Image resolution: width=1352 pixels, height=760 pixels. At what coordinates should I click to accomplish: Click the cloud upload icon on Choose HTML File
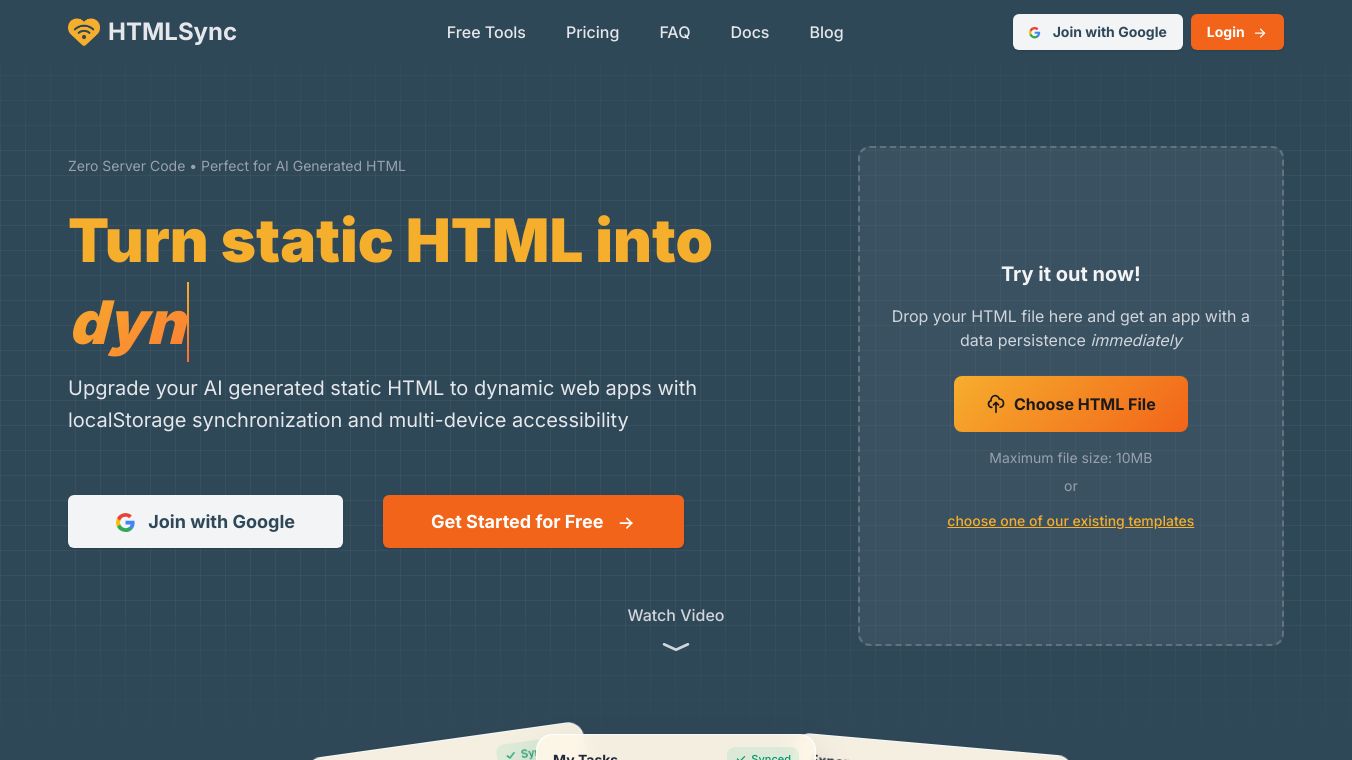[x=996, y=404]
